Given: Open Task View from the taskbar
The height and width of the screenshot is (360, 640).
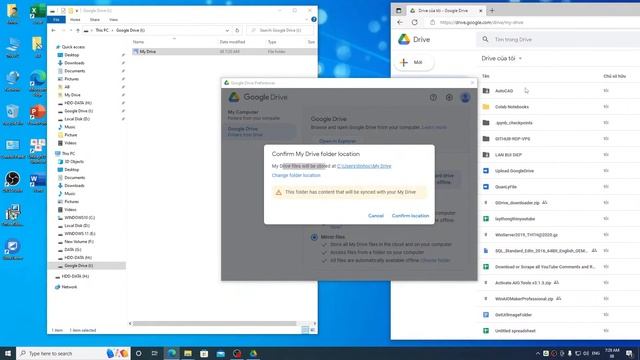Looking at the screenshot, I should click(155, 353).
